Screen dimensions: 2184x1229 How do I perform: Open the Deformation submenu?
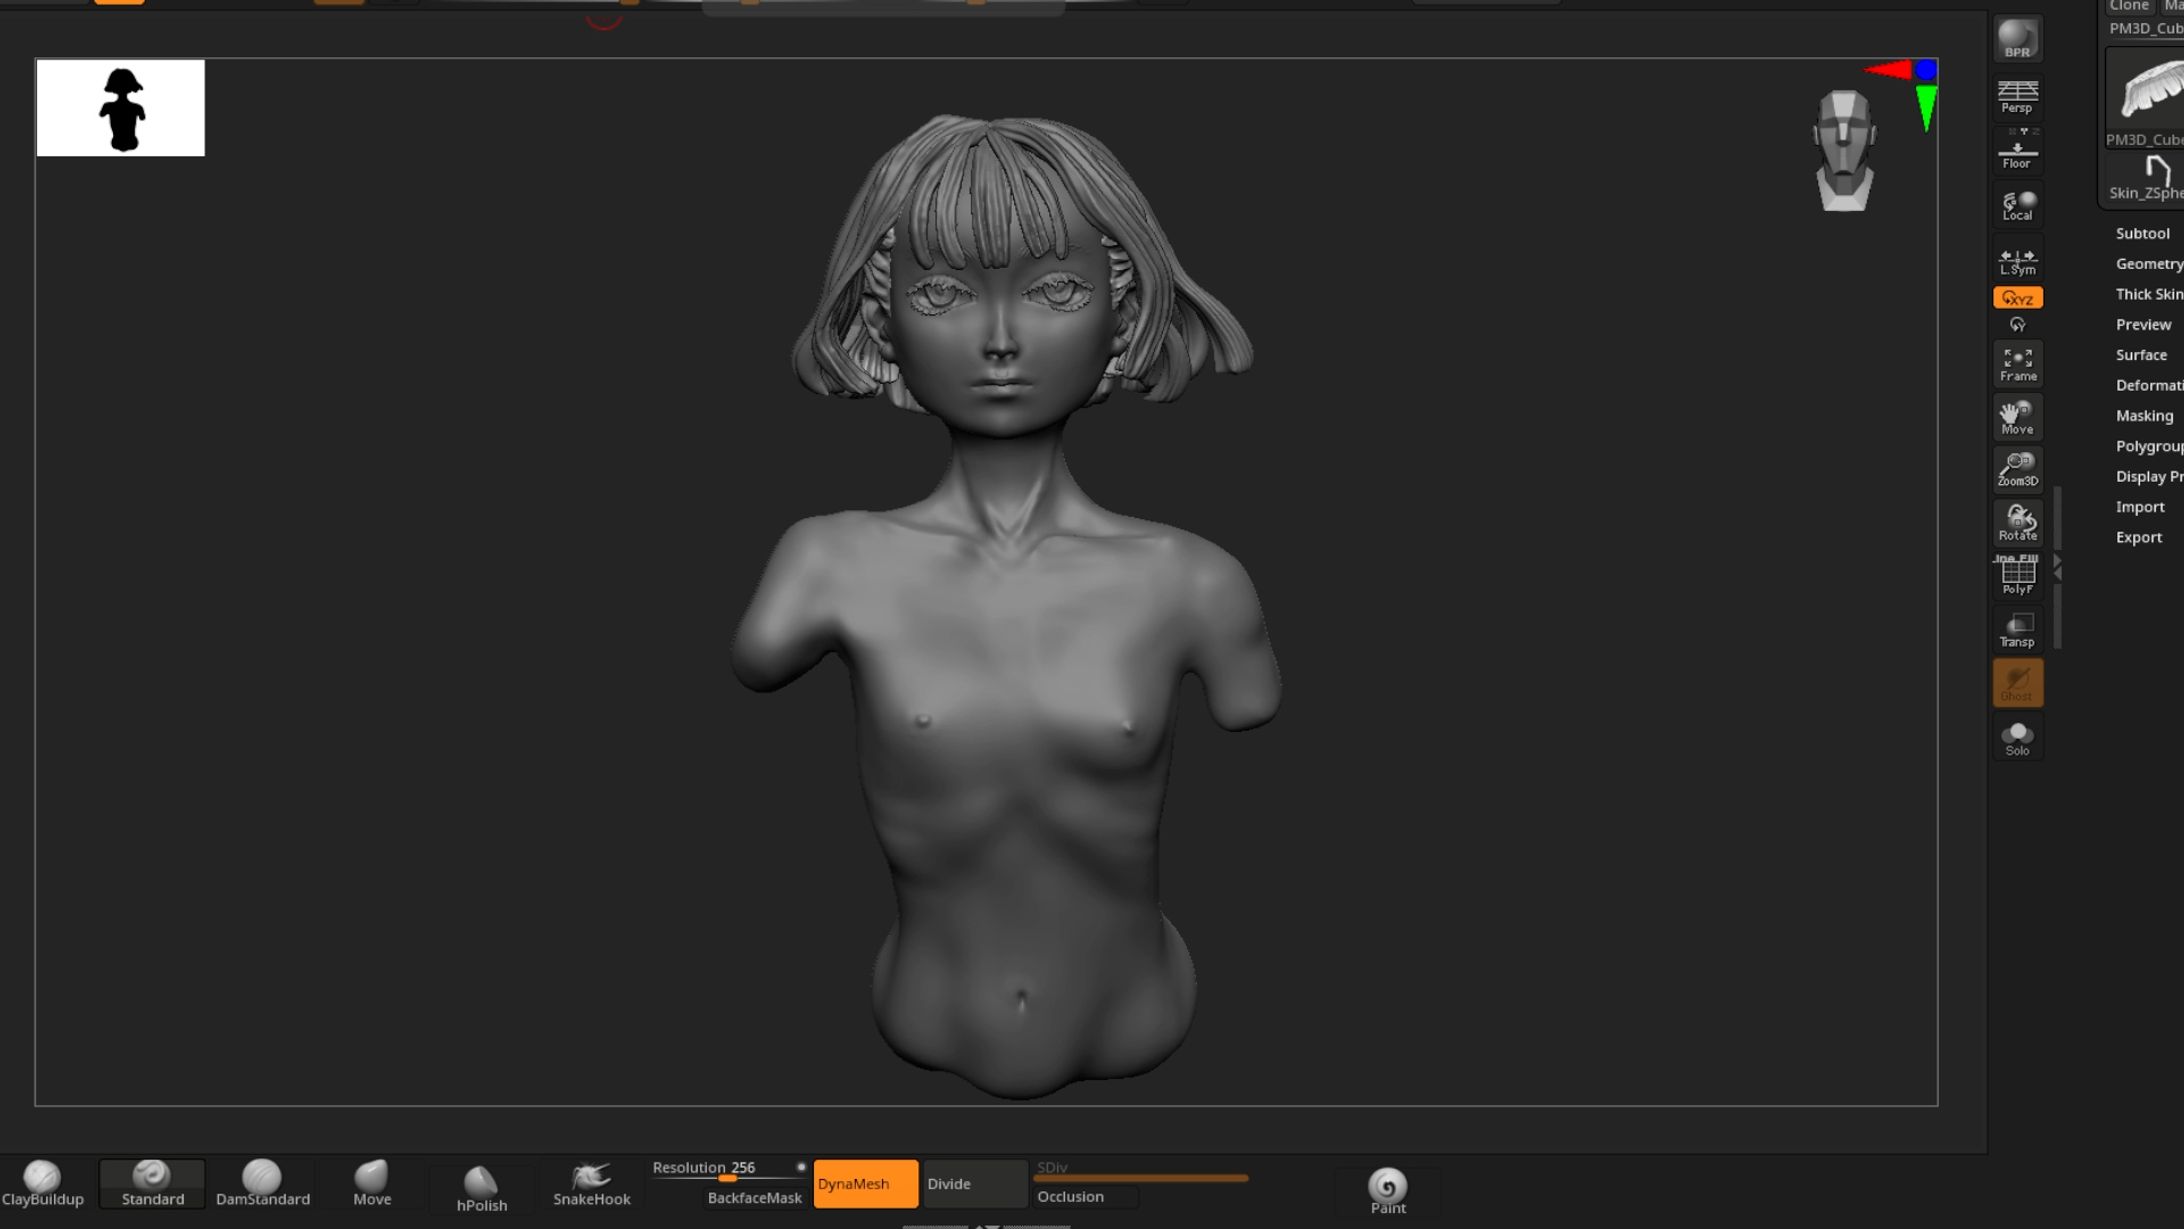pos(2148,385)
